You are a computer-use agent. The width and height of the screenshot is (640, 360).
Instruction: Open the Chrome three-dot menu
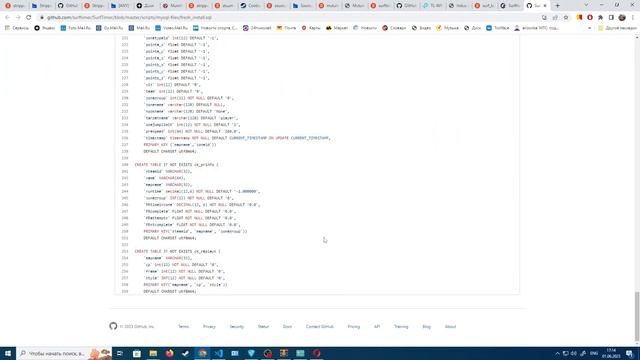click(x=633, y=18)
